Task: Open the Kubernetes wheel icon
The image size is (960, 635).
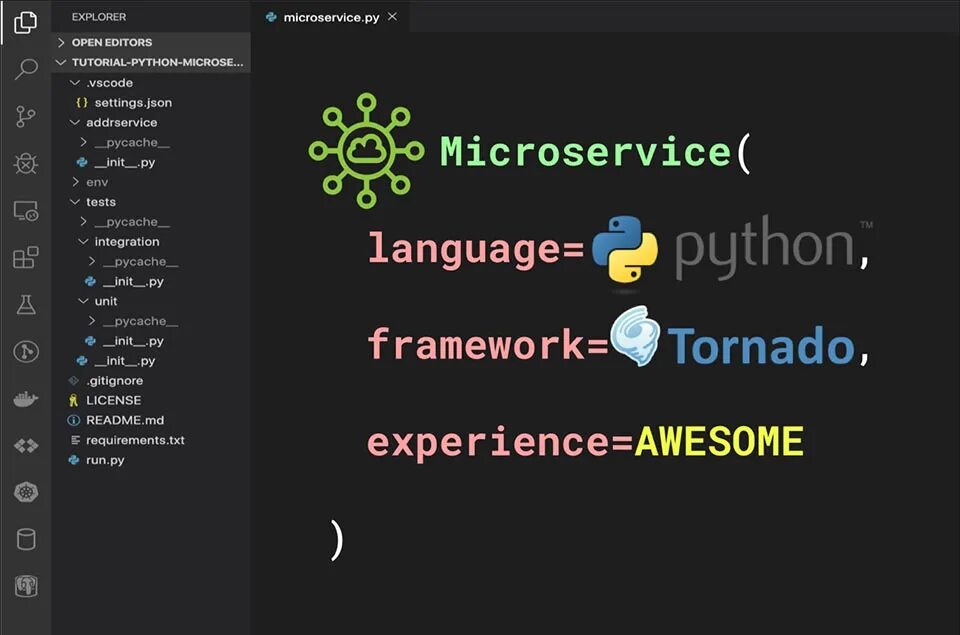Action: pos(25,492)
